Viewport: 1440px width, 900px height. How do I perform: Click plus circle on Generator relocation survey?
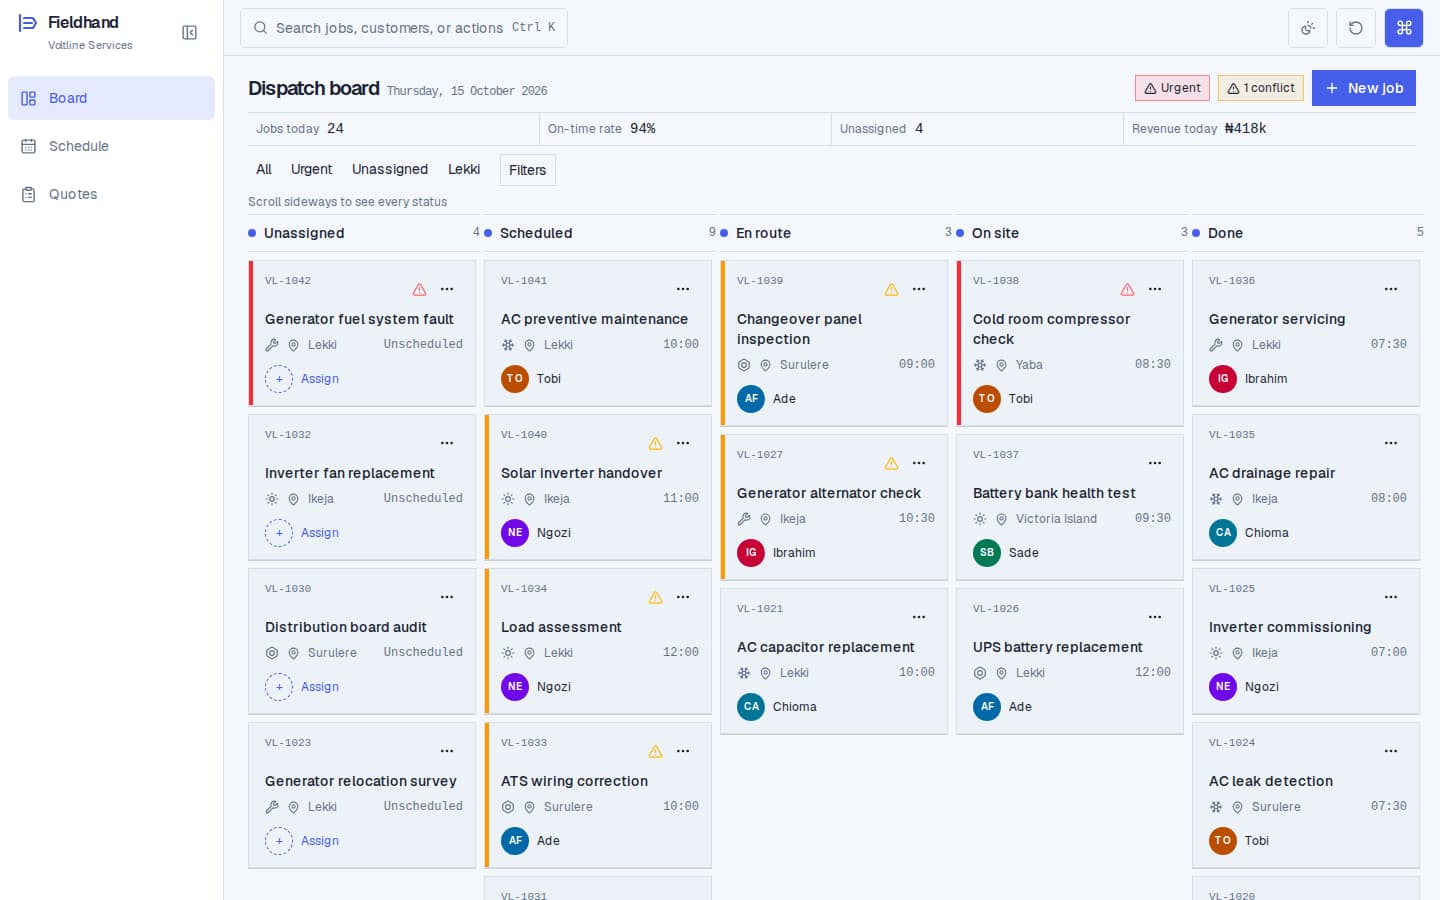click(279, 841)
